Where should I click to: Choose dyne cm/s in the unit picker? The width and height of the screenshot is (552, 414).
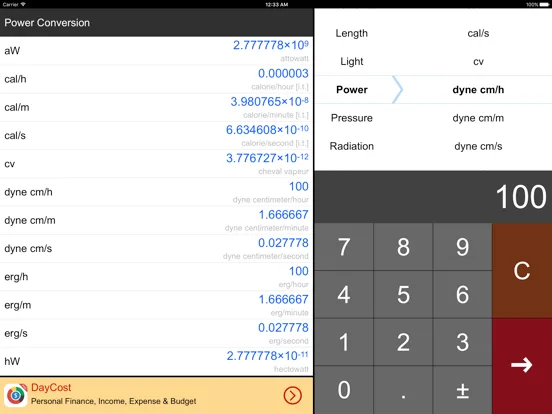(478, 146)
